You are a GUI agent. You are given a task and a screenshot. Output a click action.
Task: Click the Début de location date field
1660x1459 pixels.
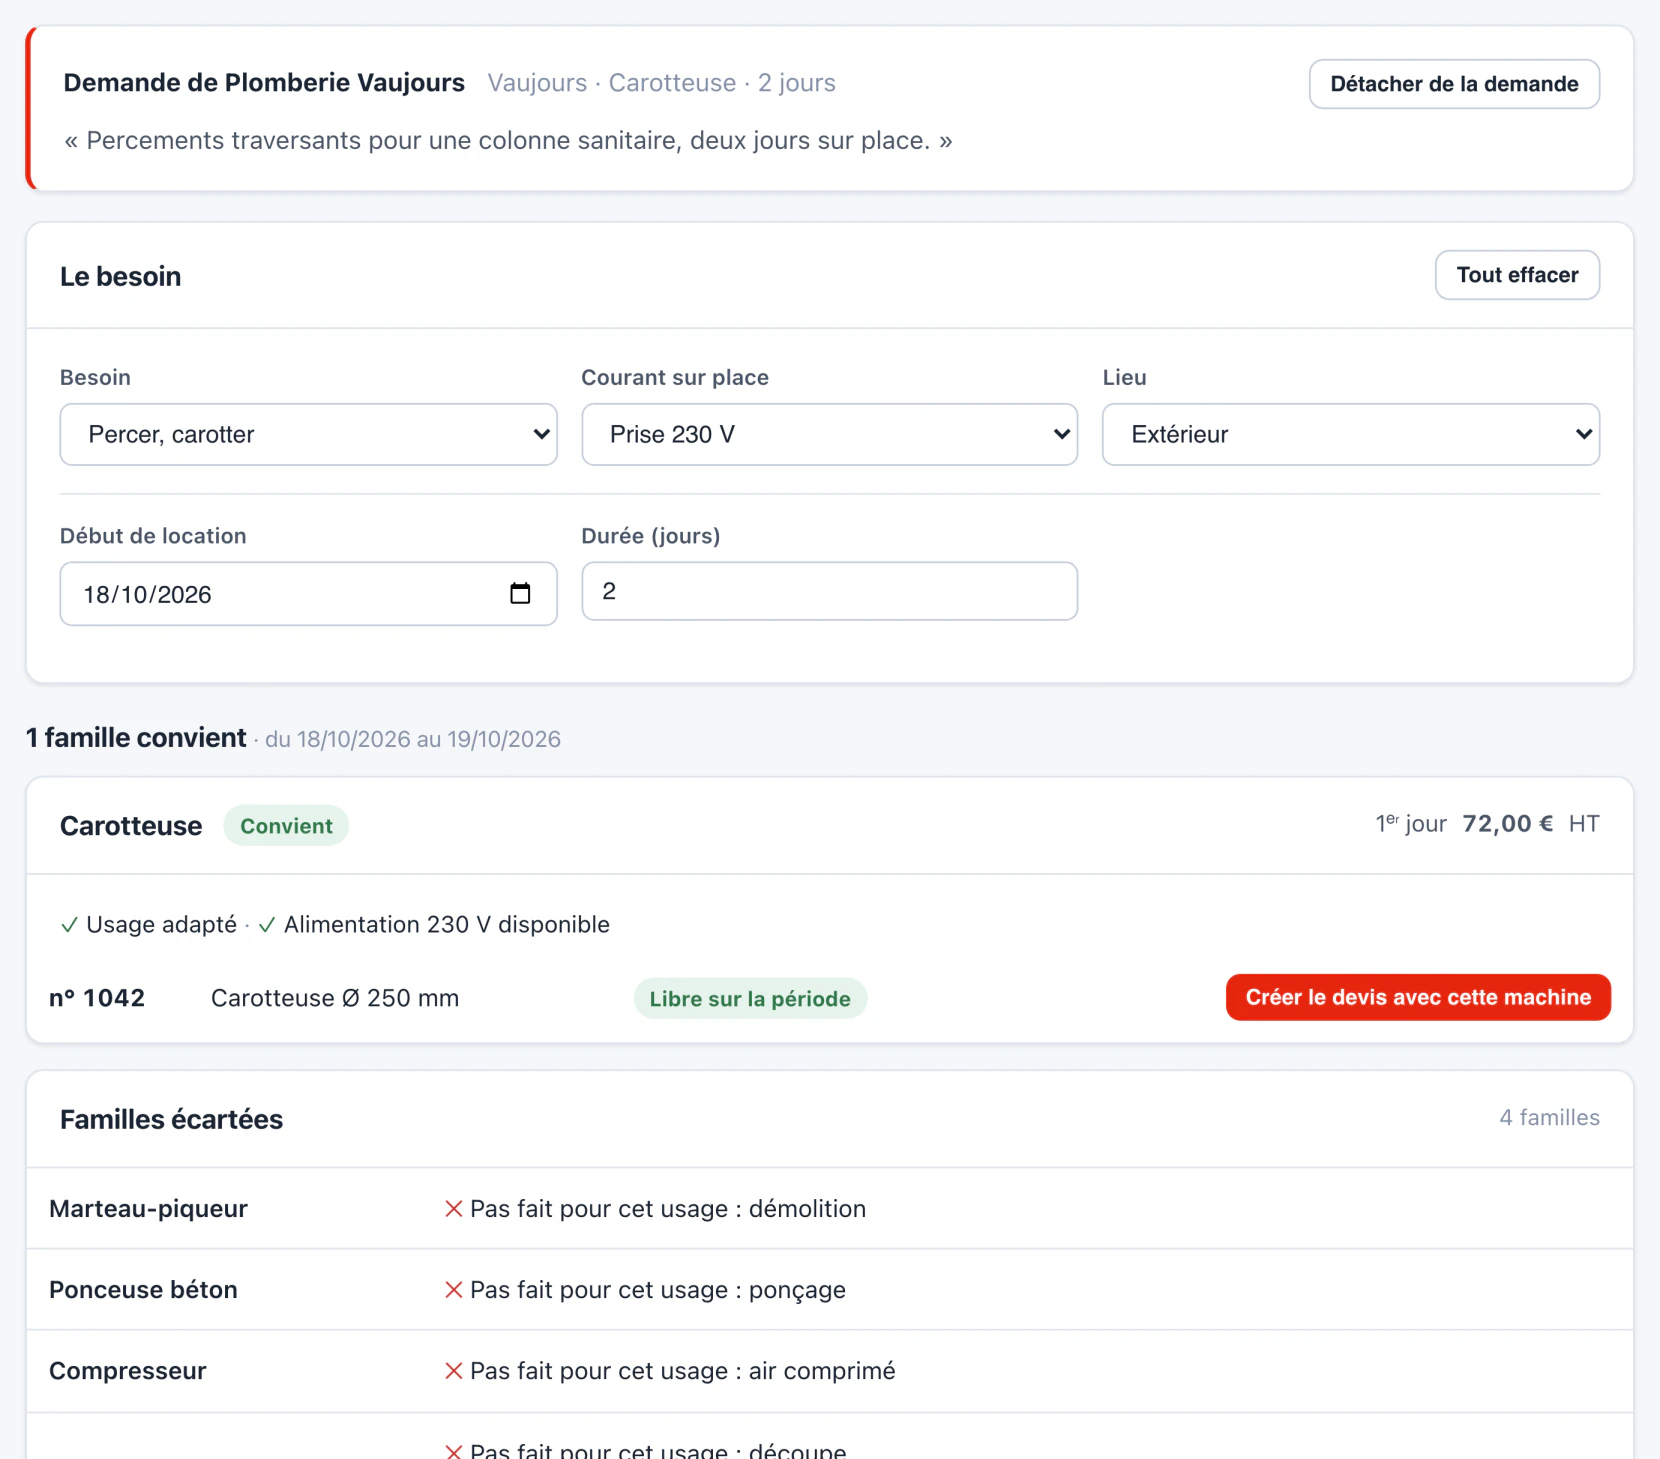click(308, 594)
